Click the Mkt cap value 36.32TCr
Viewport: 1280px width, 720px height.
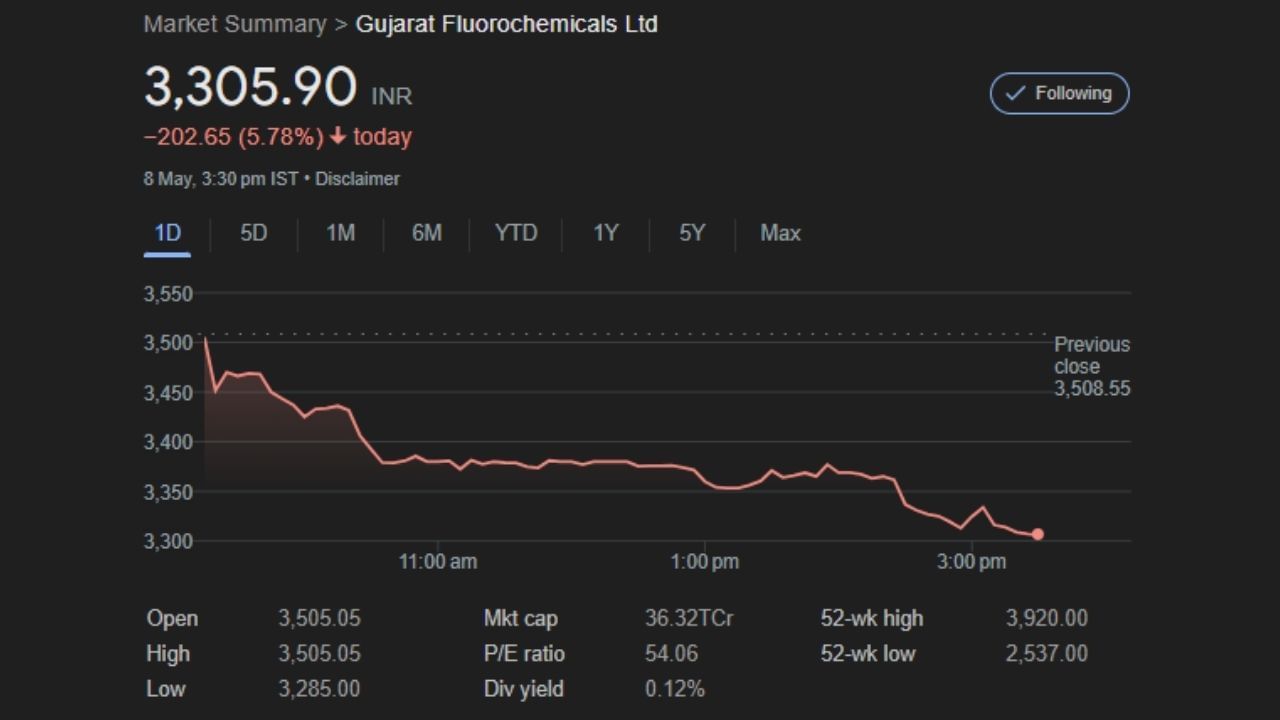pyautogui.click(x=689, y=618)
